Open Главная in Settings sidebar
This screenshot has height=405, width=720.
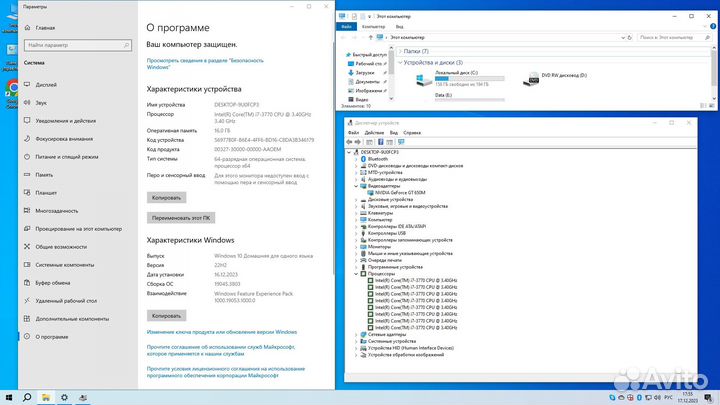click(x=45, y=28)
